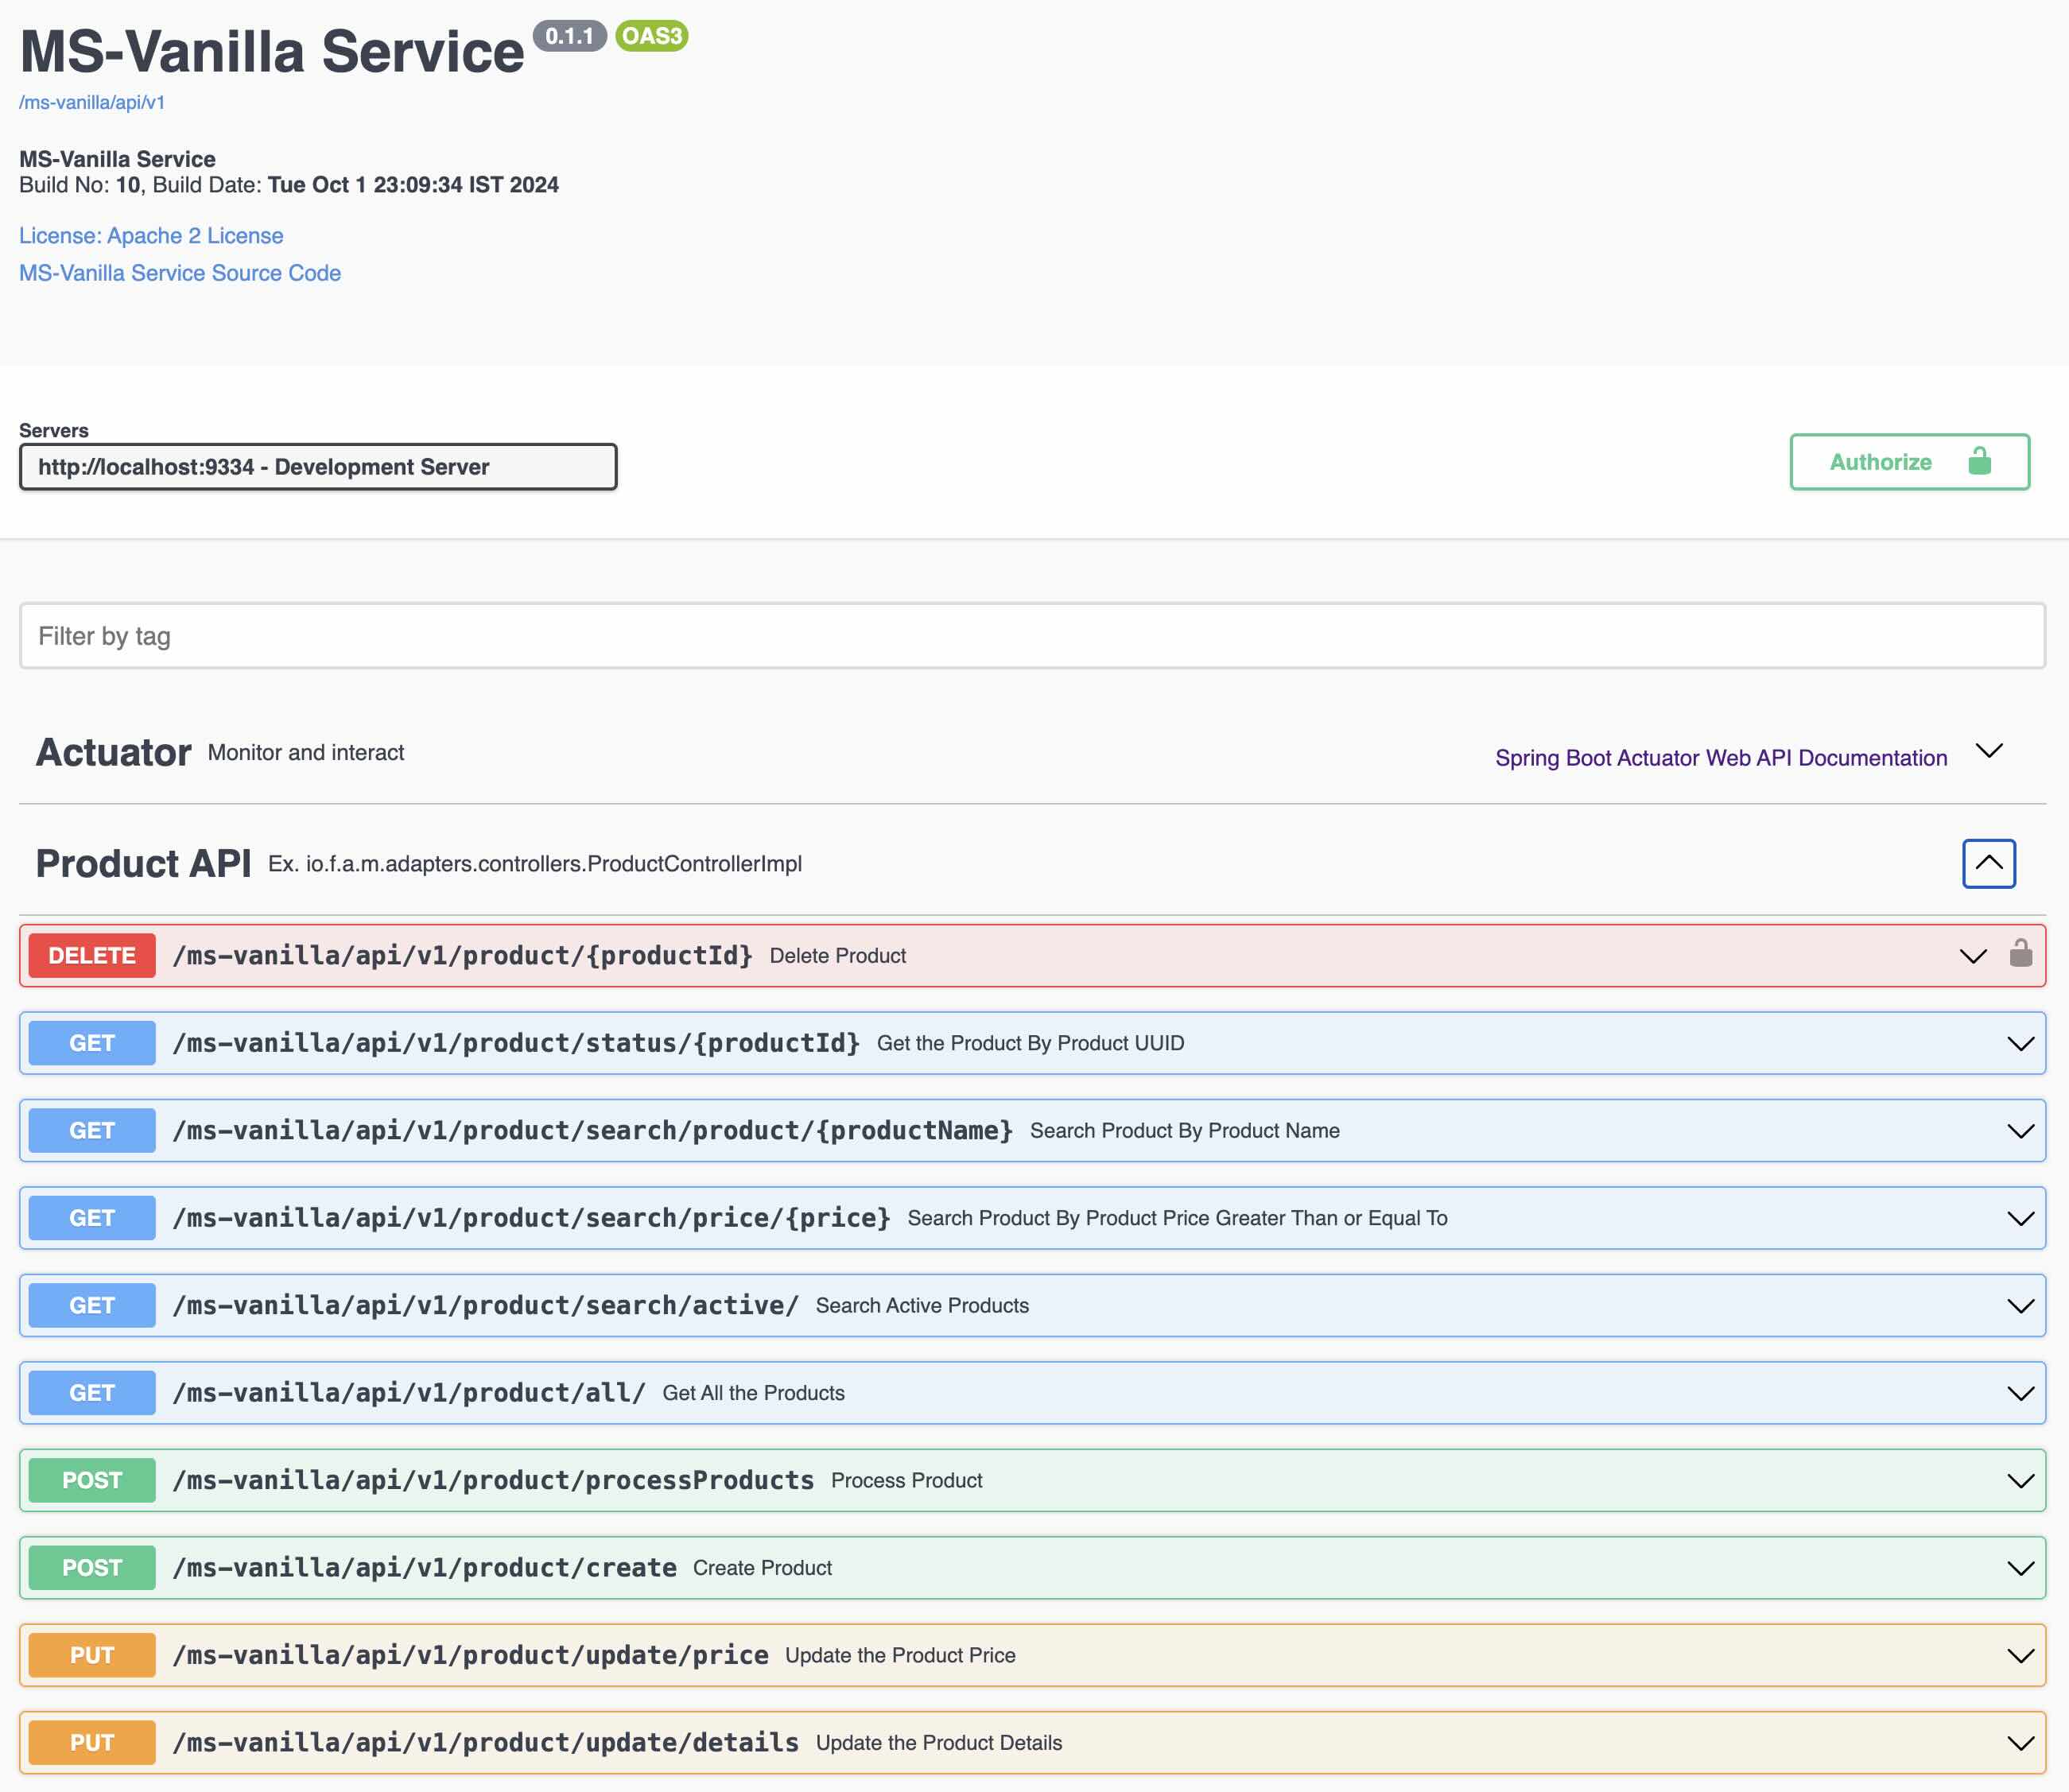Click the green POST badge for processProducts
The image size is (2069, 1792).
coord(92,1480)
